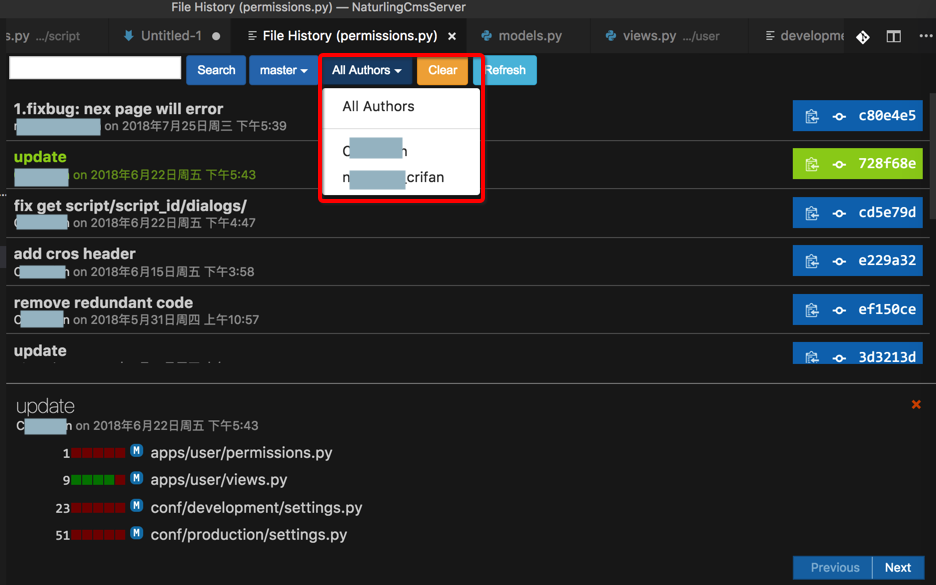Click the commit node icon for e229a32
Image resolution: width=936 pixels, height=585 pixels.
(x=839, y=261)
